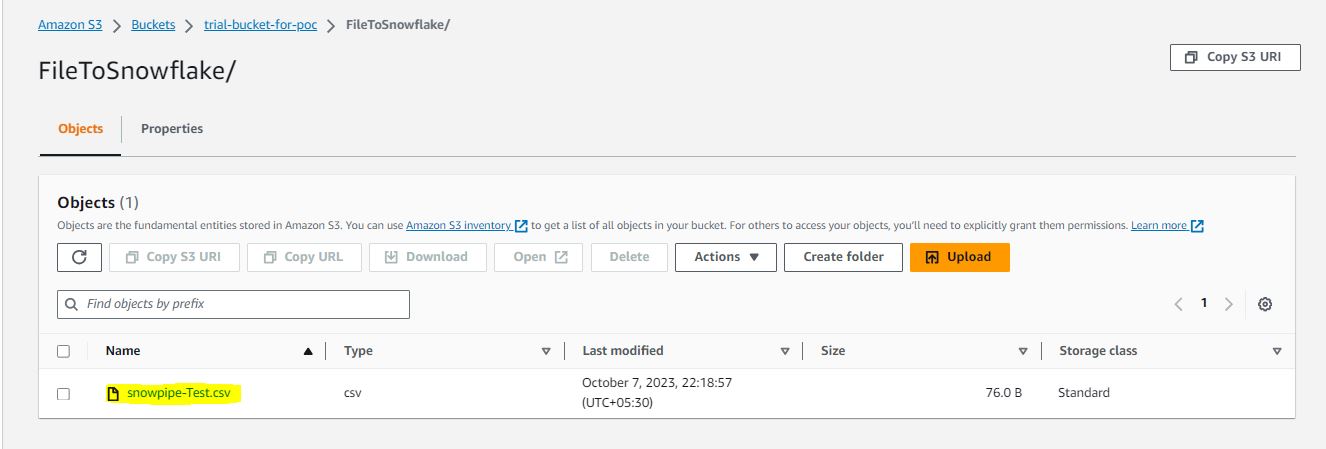1326x449 pixels.
Task: Click external link icon beside Learn more
Action: coord(1197,226)
